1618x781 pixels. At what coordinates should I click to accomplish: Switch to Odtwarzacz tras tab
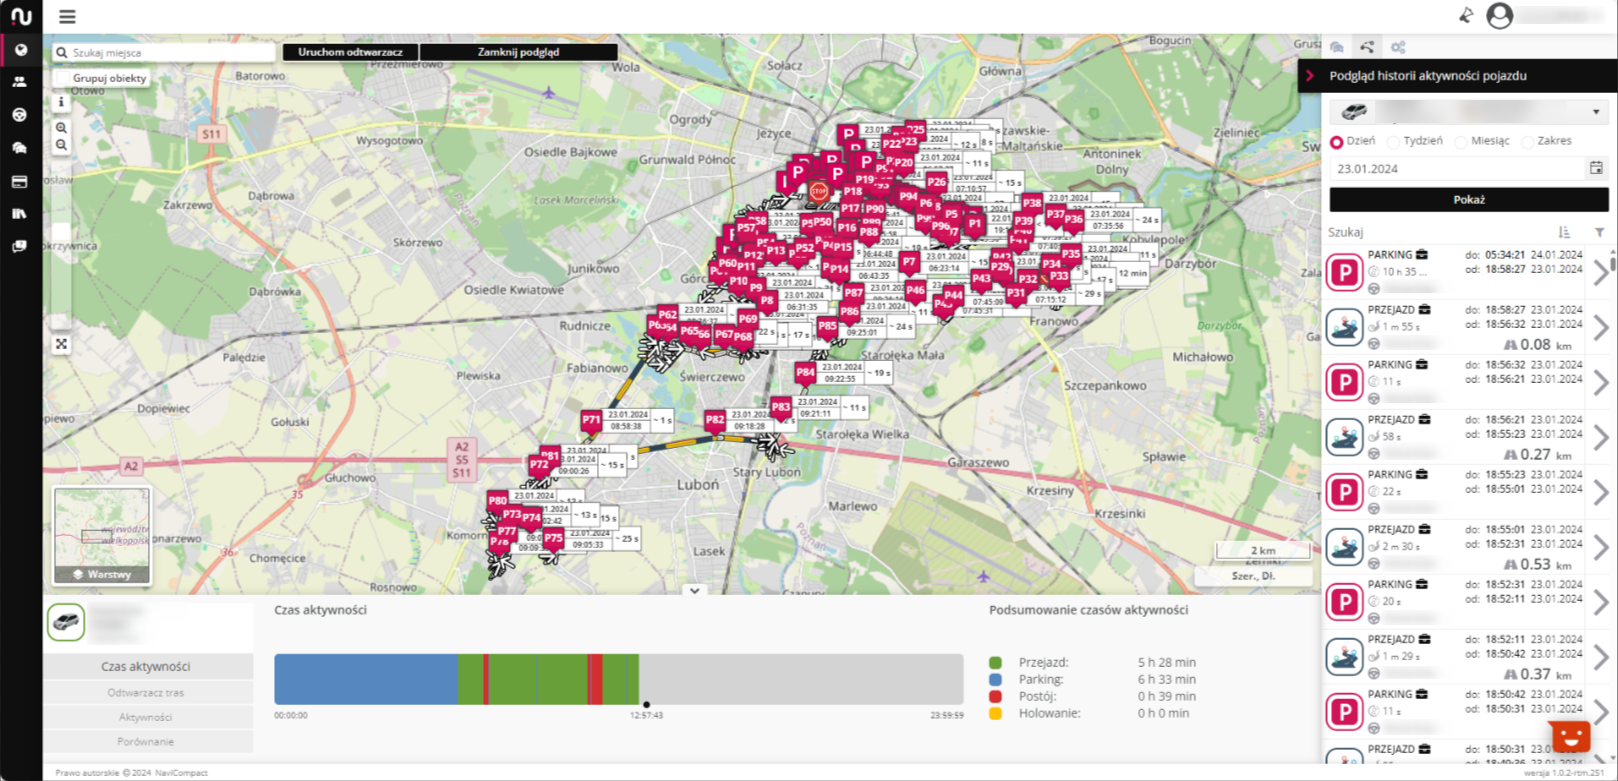146,692
